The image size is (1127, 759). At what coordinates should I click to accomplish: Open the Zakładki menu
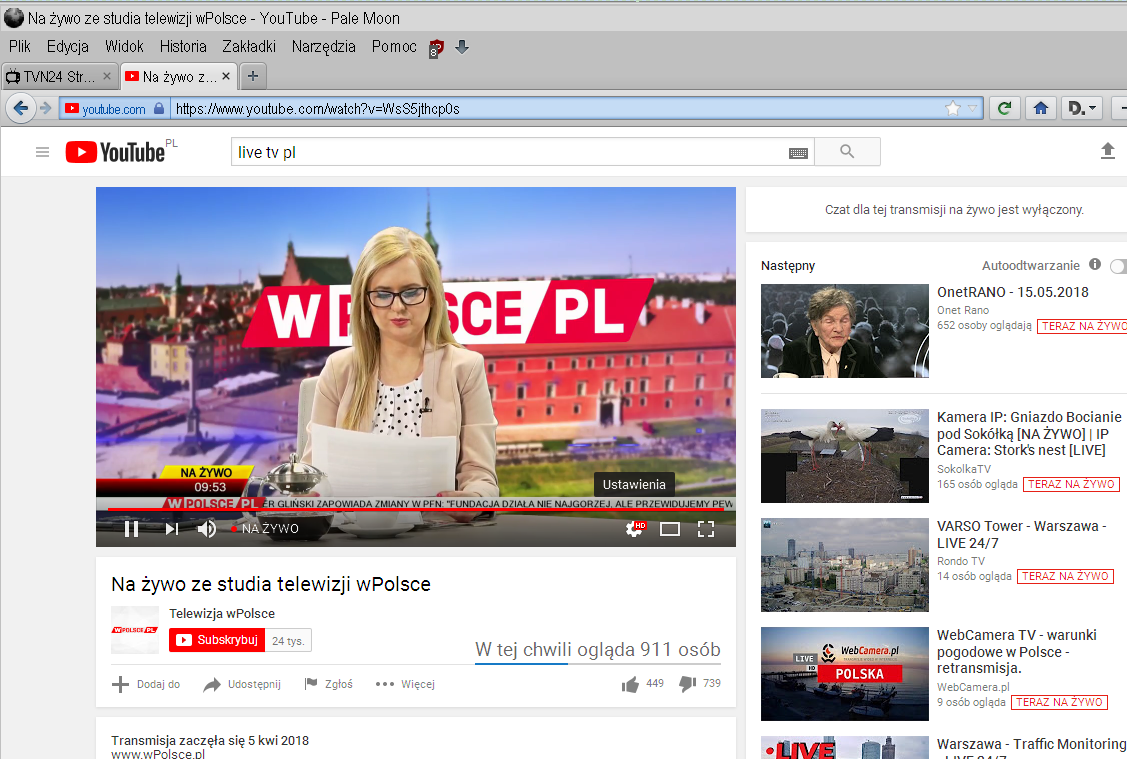(249, 47)
